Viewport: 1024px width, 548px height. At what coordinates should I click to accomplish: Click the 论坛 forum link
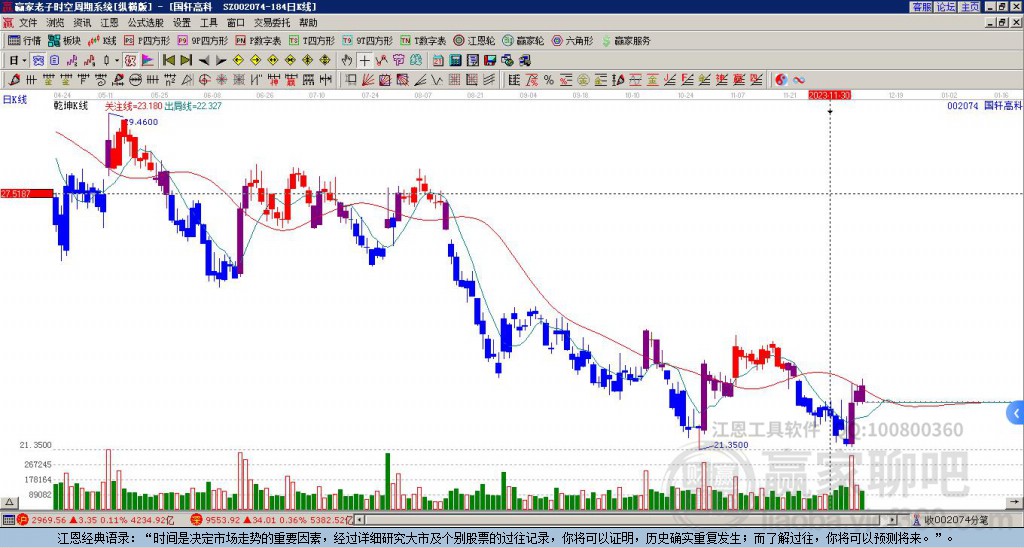tap(945, 7)
